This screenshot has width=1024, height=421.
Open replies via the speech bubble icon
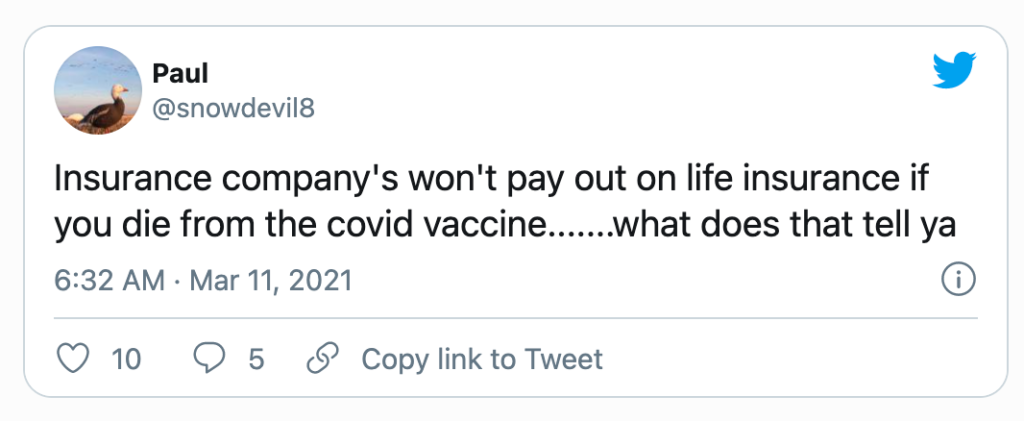click(209, 359)
